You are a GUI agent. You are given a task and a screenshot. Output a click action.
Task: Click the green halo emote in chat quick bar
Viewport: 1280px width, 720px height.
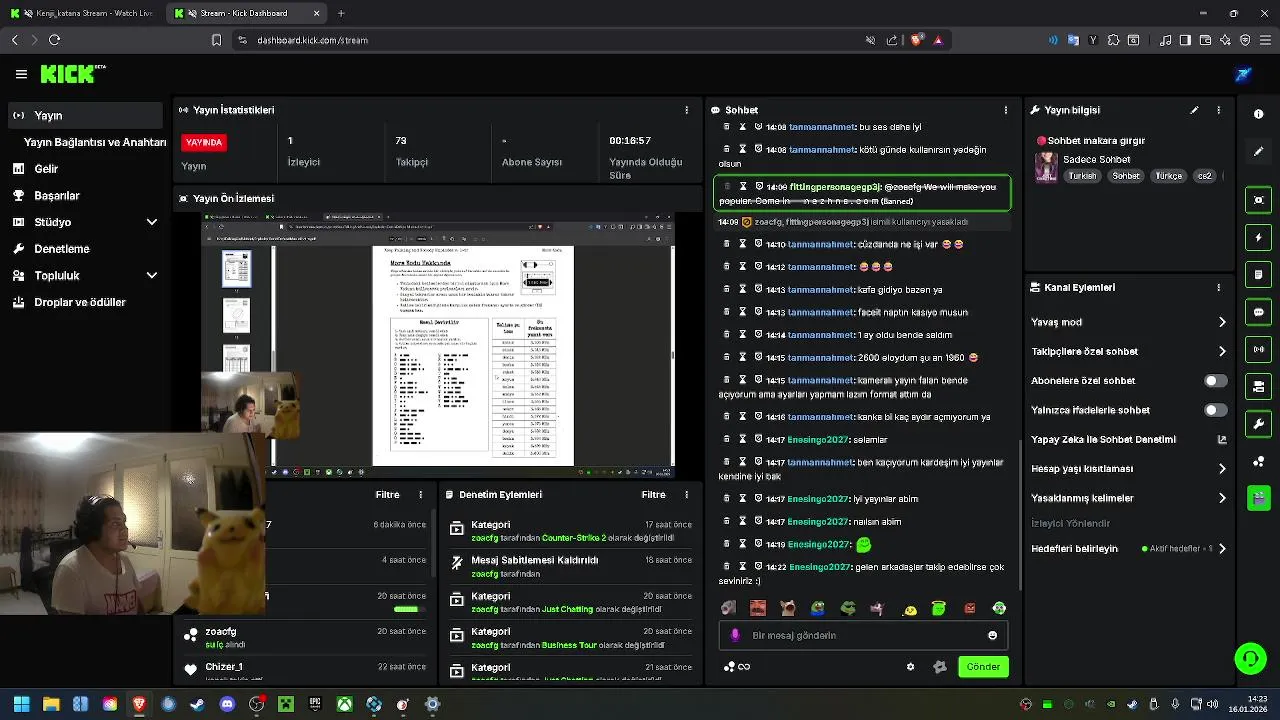[x=939, y=608]
